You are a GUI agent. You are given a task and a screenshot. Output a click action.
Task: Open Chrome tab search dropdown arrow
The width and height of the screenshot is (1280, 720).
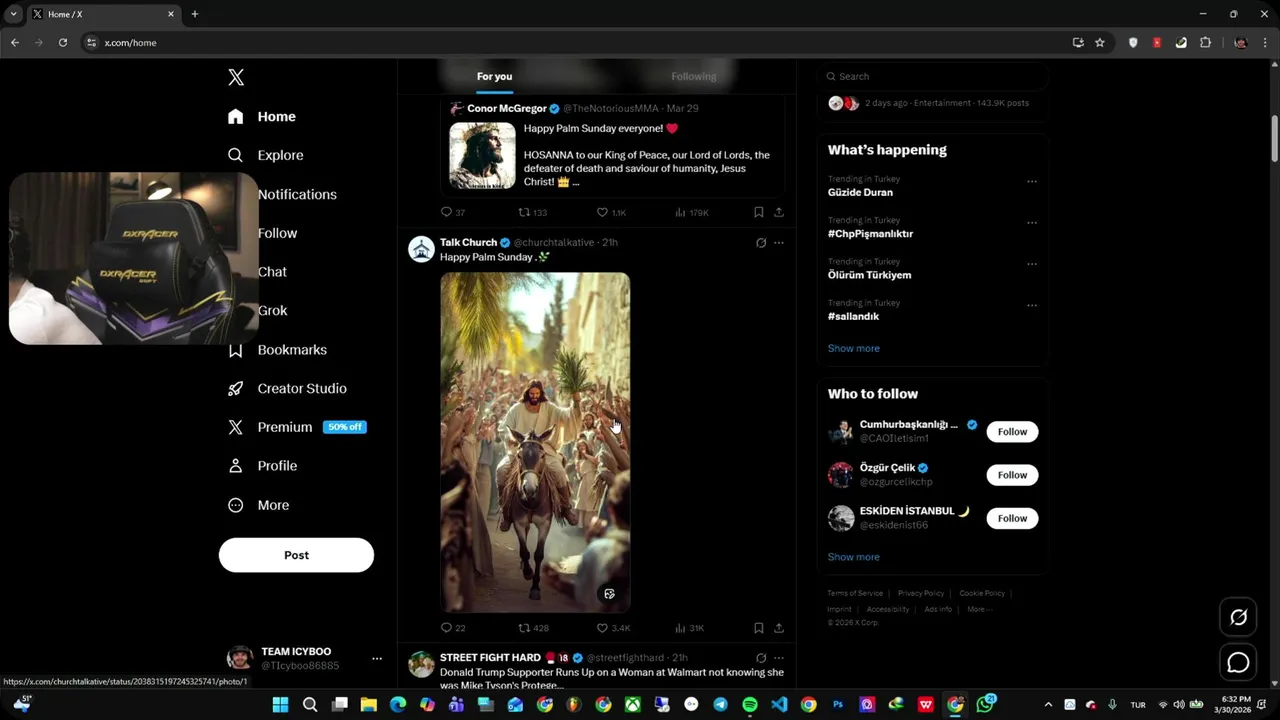tap(14, 14)
